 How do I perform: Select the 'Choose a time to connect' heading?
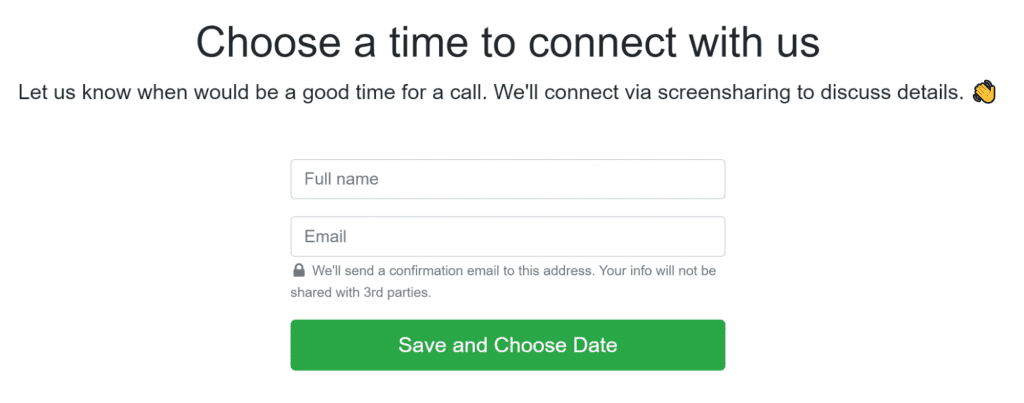coord(507,43)
